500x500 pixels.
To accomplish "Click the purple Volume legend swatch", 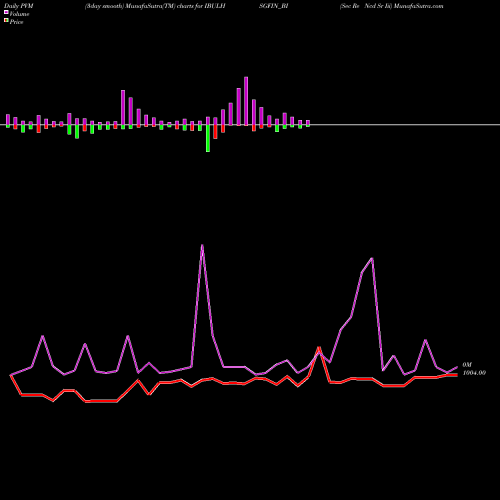I will click(6, 12).
